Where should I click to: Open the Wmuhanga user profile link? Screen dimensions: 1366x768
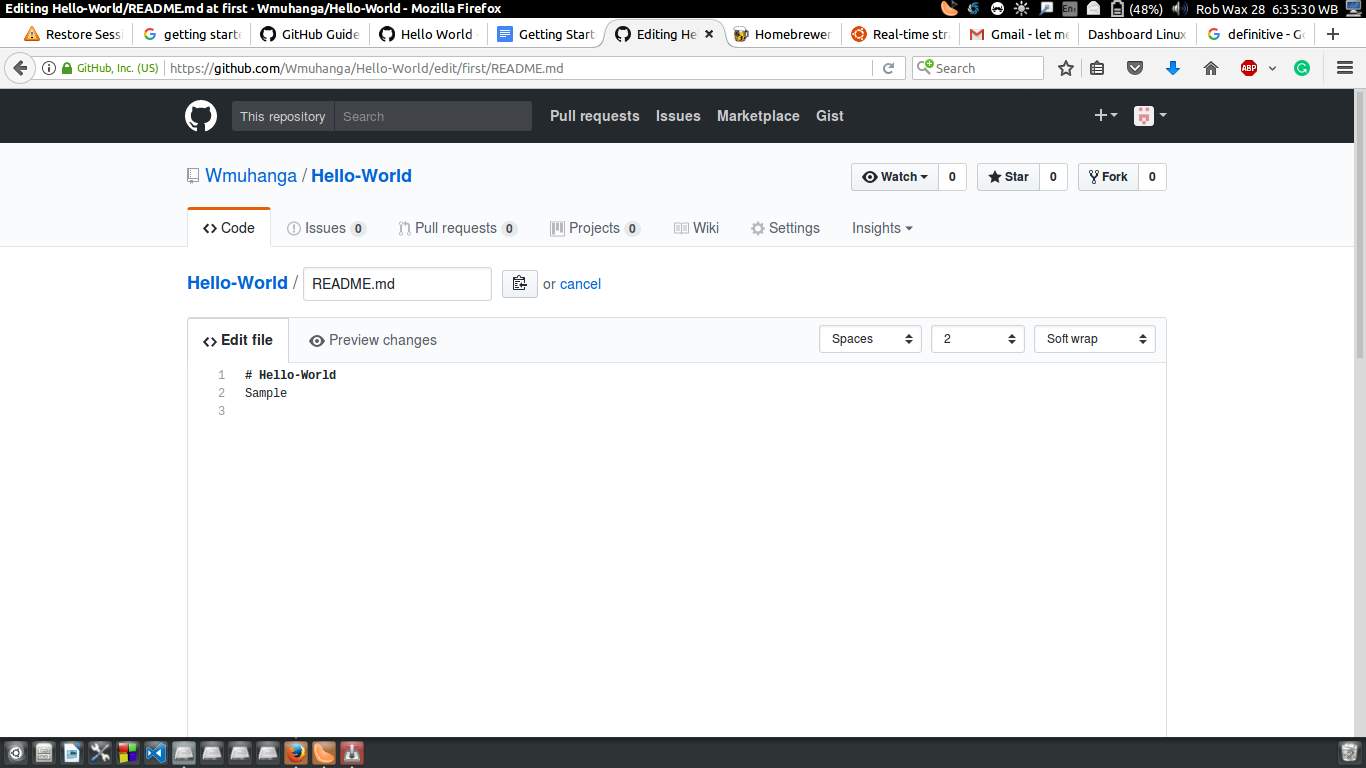(x=250, y=175)
